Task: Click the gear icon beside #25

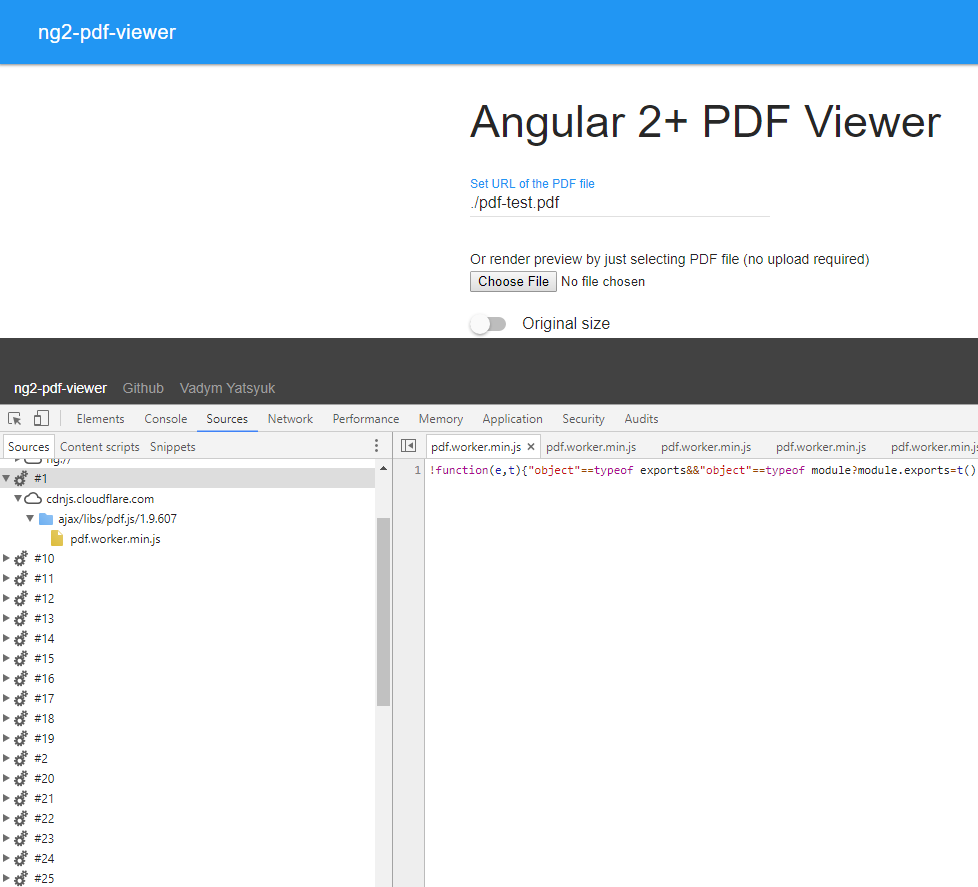Action: [21, 878]
